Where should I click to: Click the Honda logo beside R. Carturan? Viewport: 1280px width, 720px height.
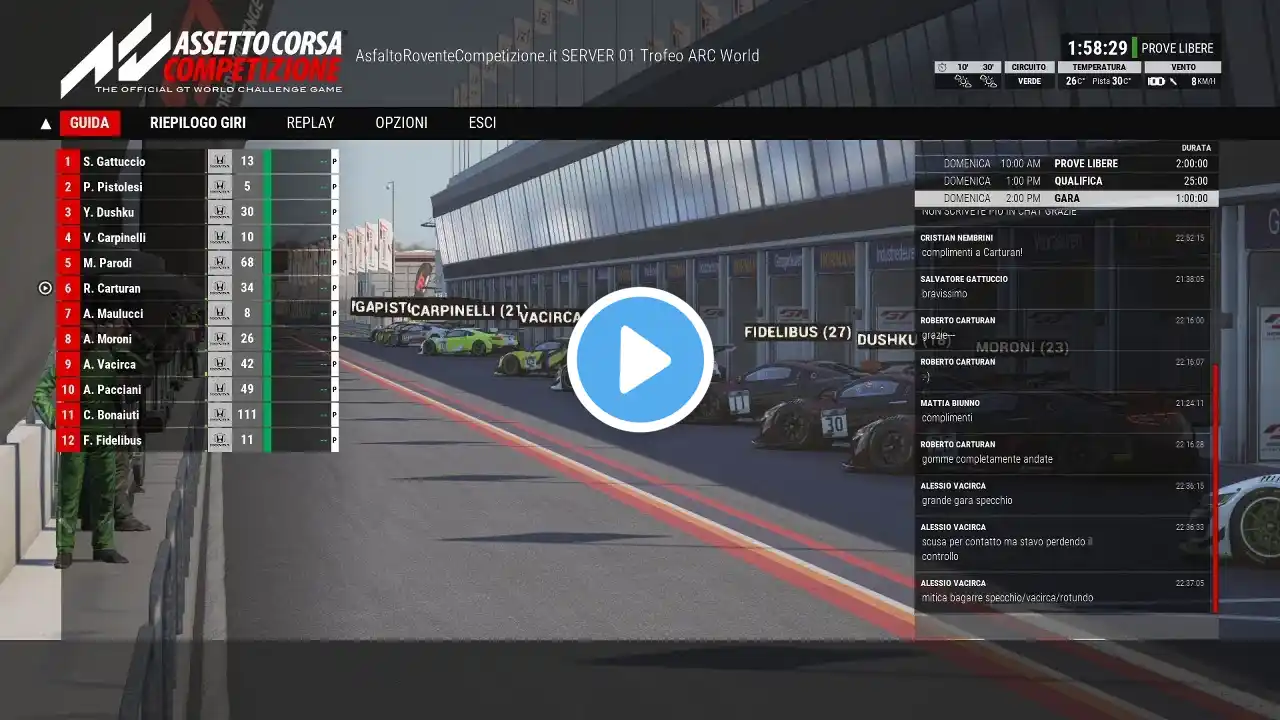click(220, 288)
